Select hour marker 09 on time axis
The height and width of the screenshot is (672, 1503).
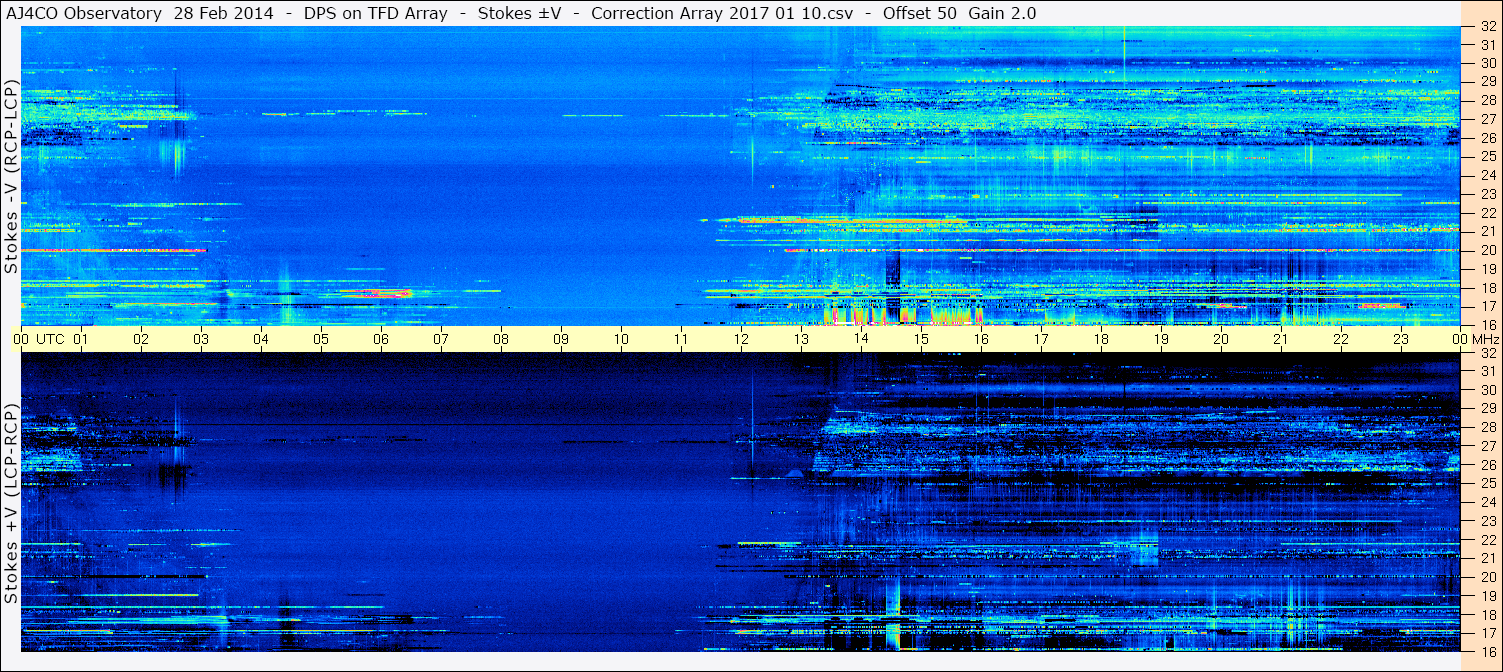click(561, 339)
